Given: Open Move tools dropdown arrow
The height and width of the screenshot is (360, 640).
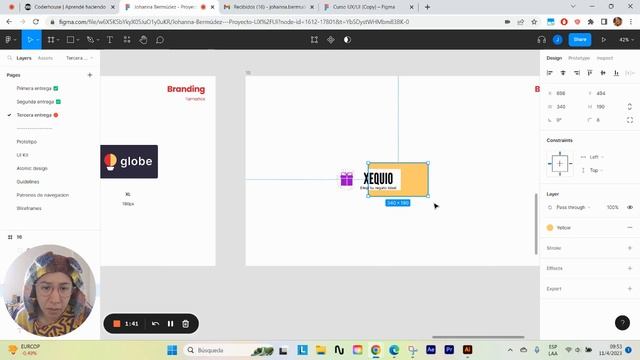Looking at the screenshot, I should pyautogui.click(x=37, y=40).
